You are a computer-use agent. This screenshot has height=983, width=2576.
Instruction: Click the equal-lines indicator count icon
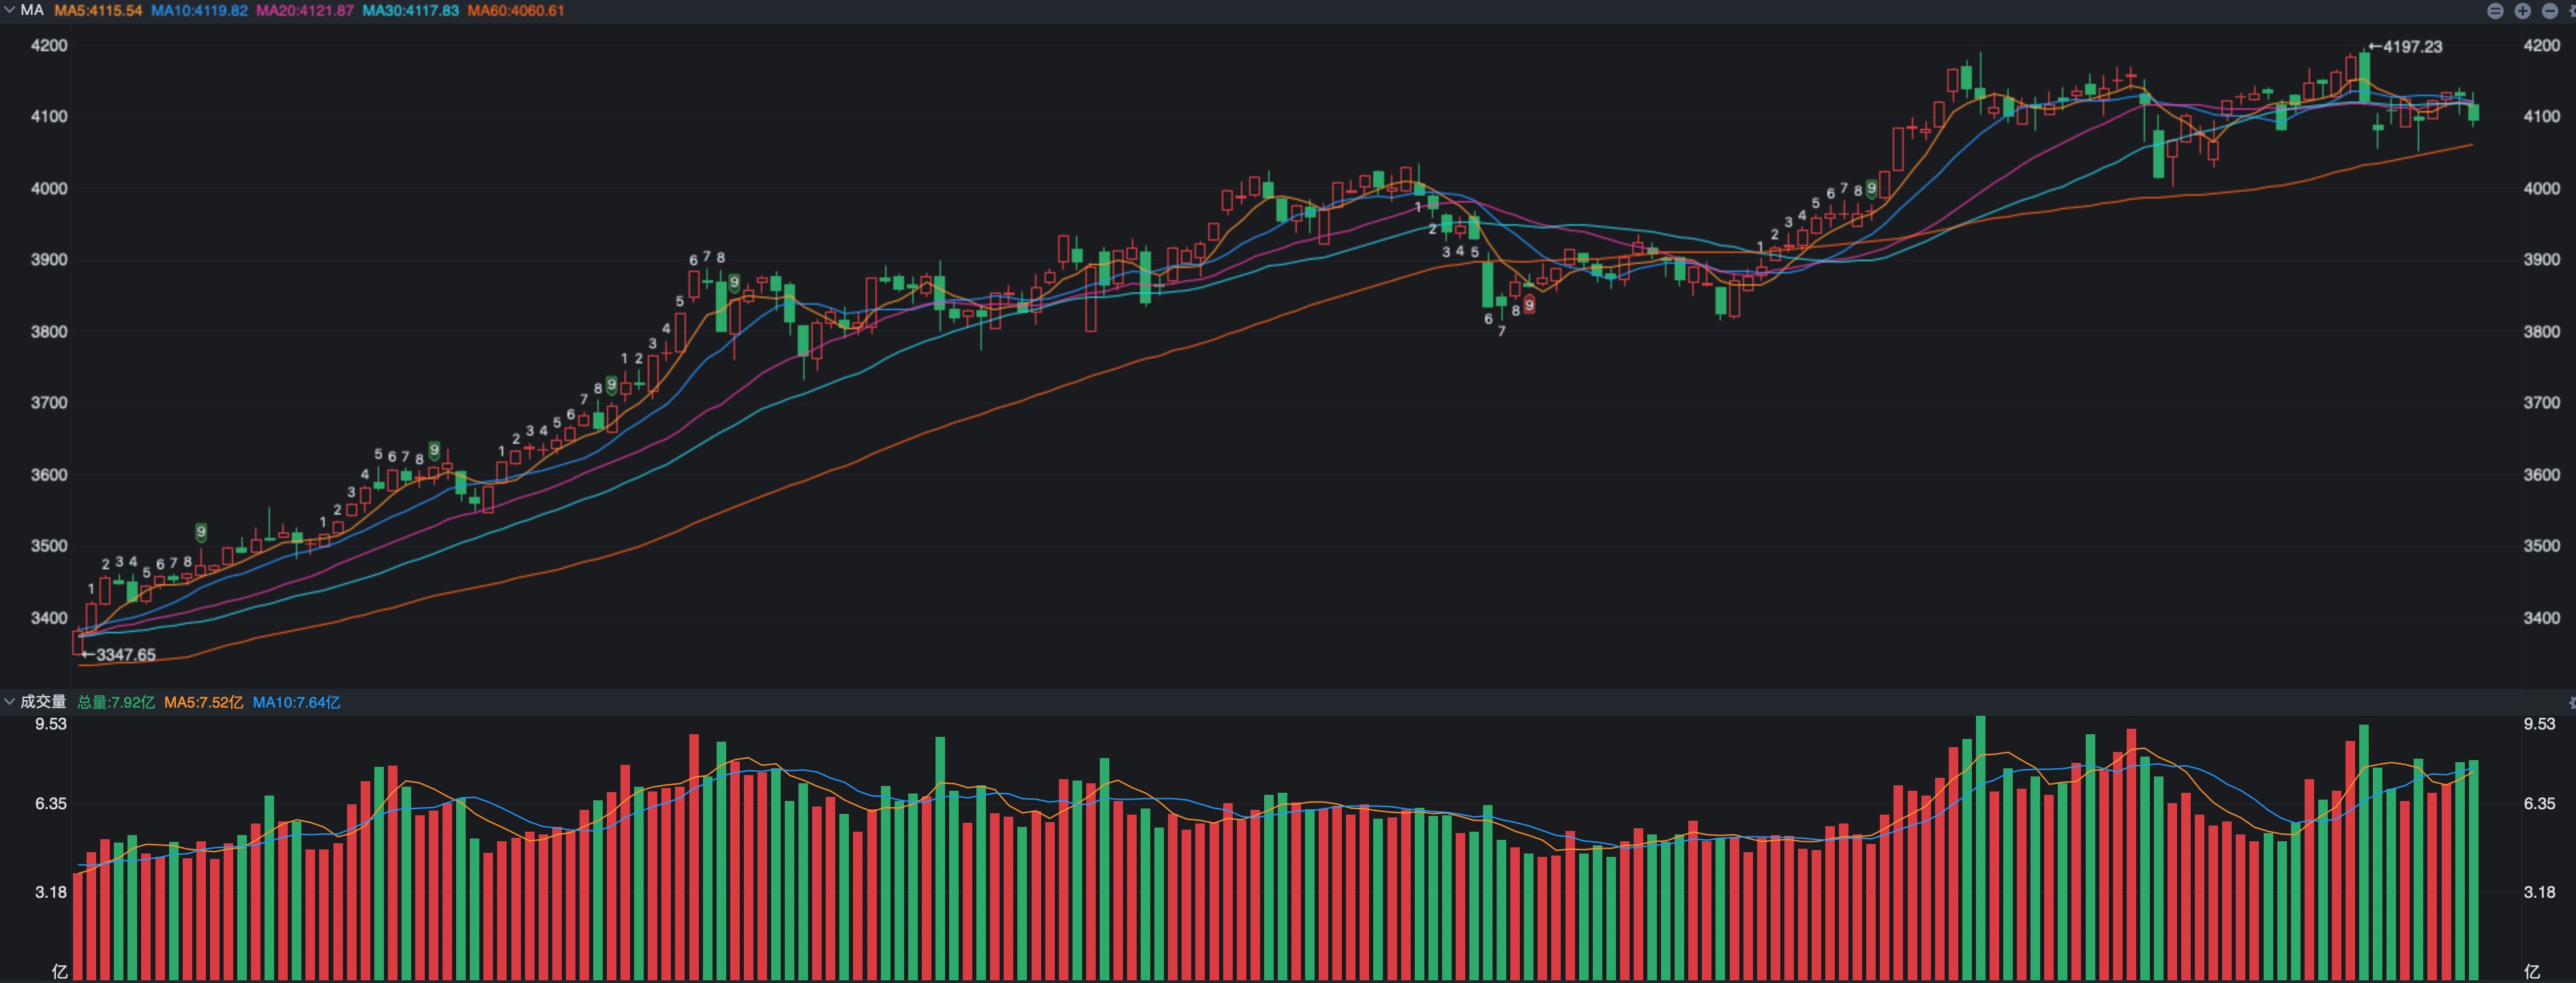(2495, 11)
